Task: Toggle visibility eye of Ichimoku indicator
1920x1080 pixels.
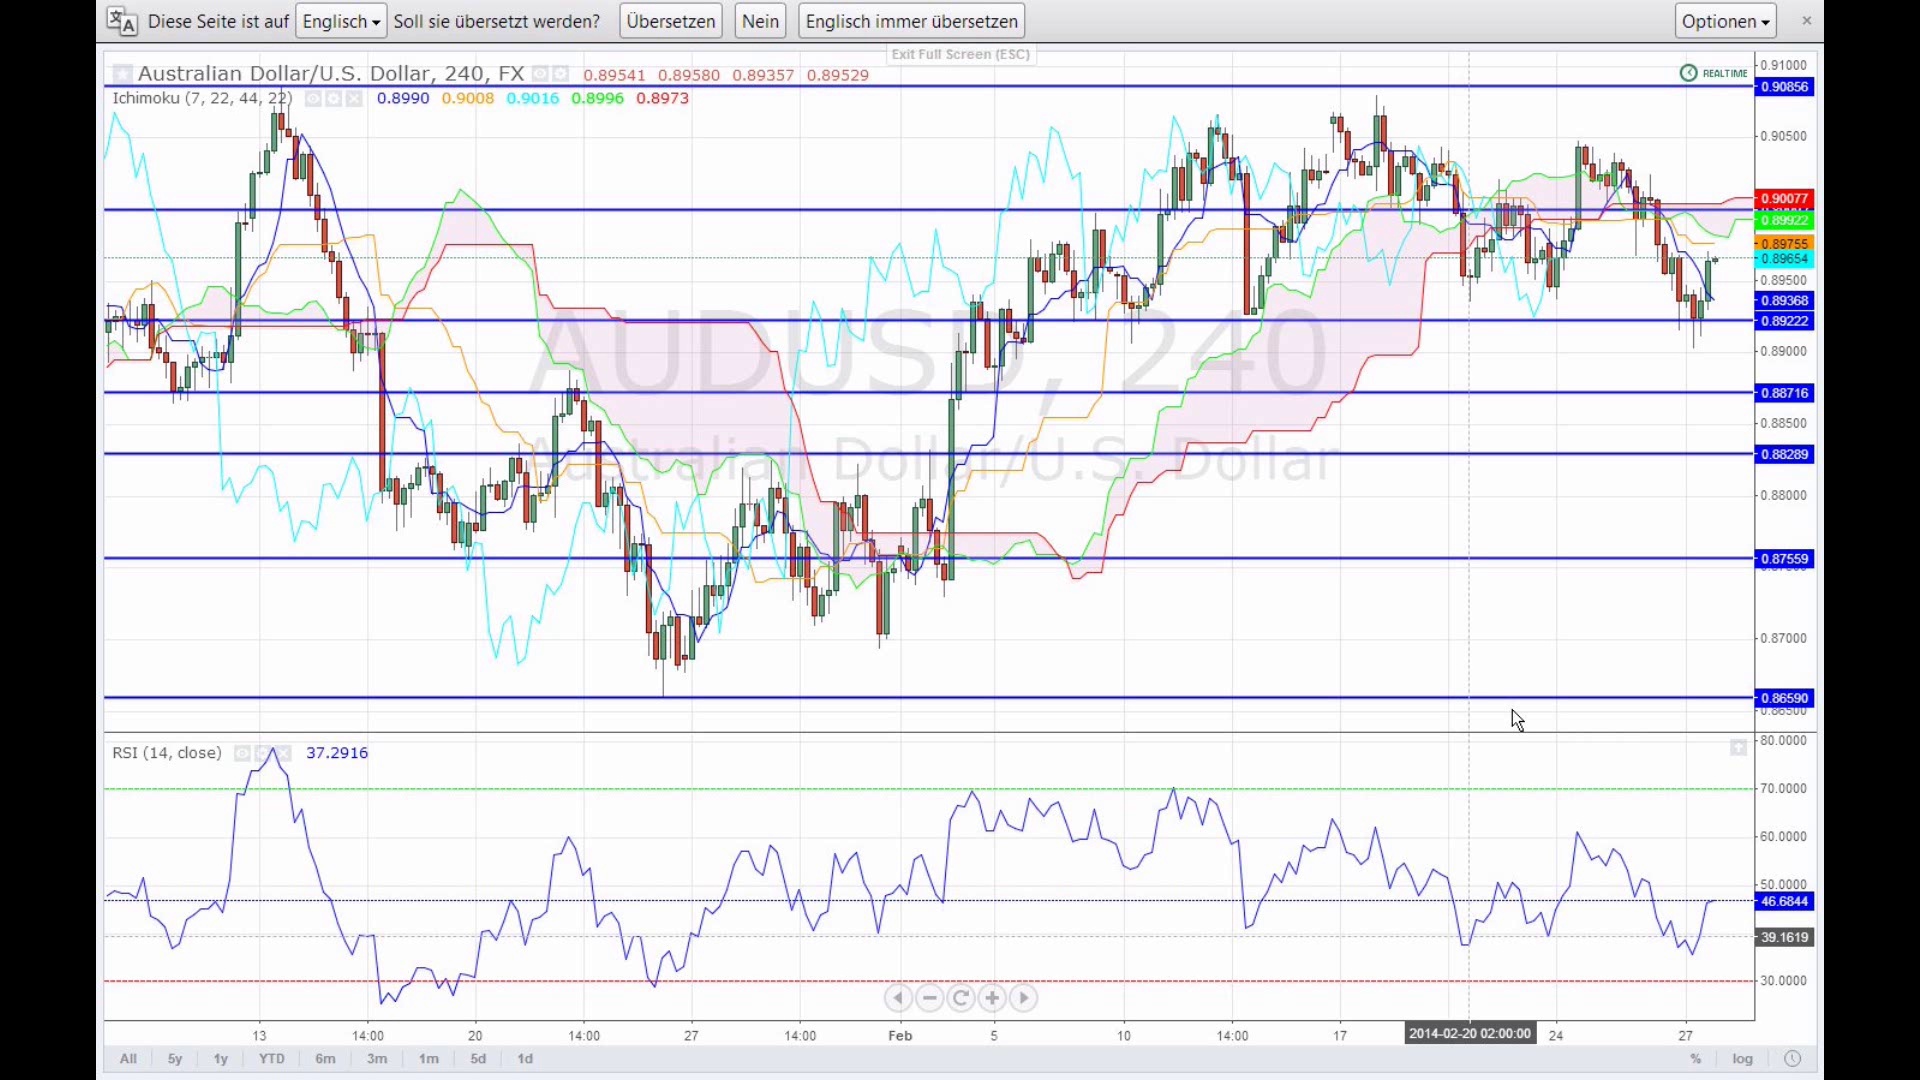Action: [313, 98]
